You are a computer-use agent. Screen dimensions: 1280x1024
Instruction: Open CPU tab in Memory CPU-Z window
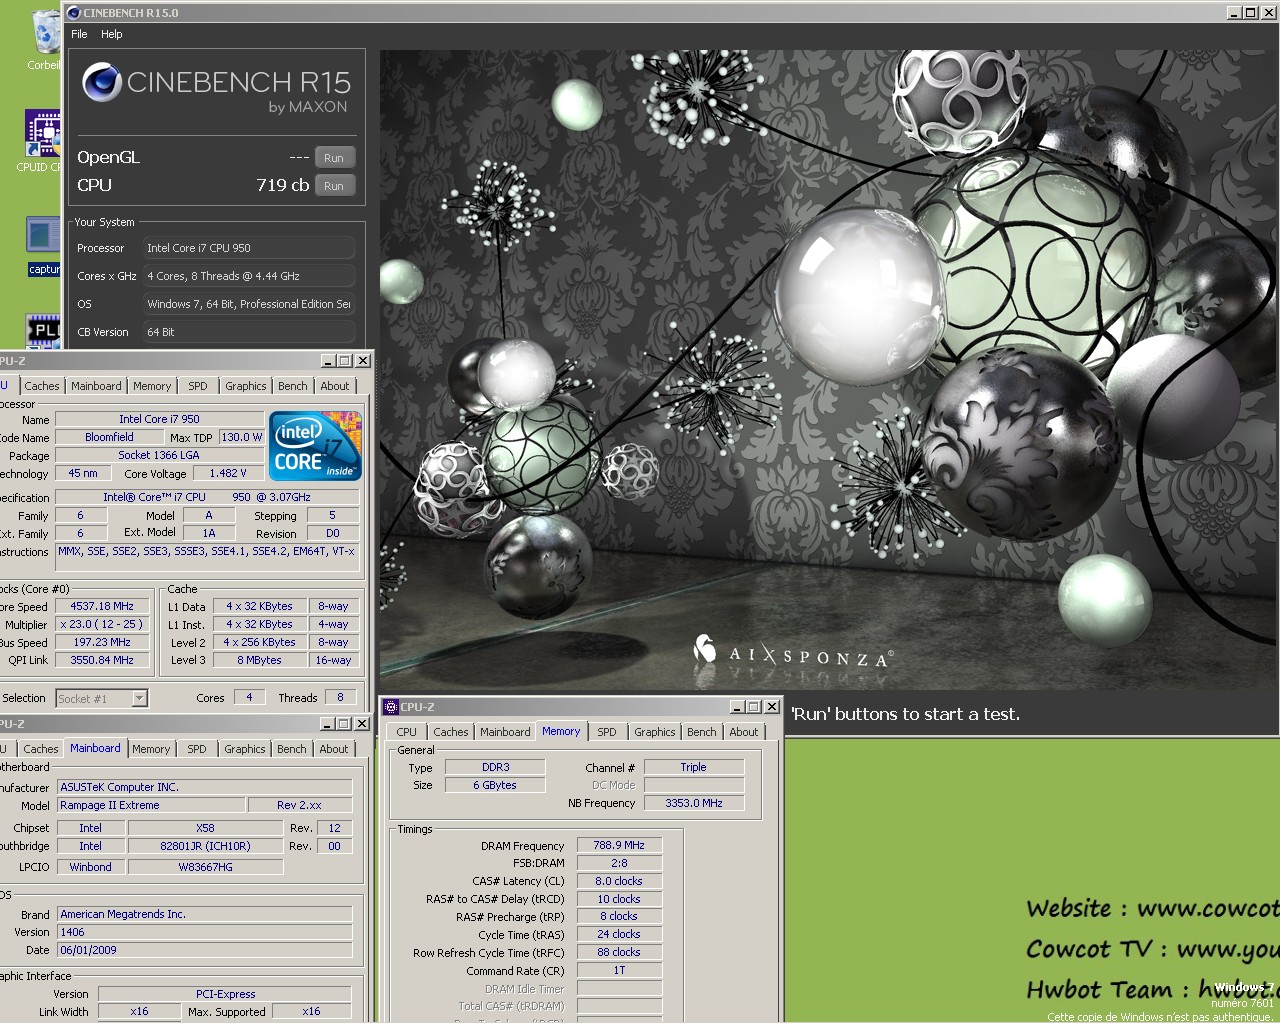[x=407, y=732]
